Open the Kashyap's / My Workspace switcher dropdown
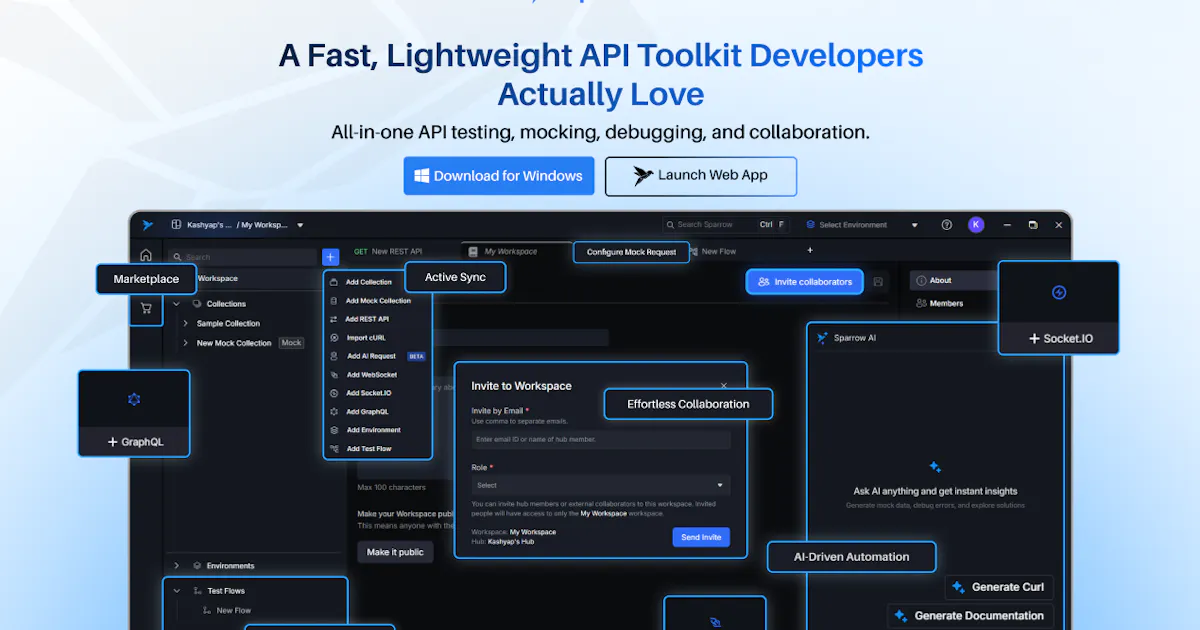 [x=237, y=225]
